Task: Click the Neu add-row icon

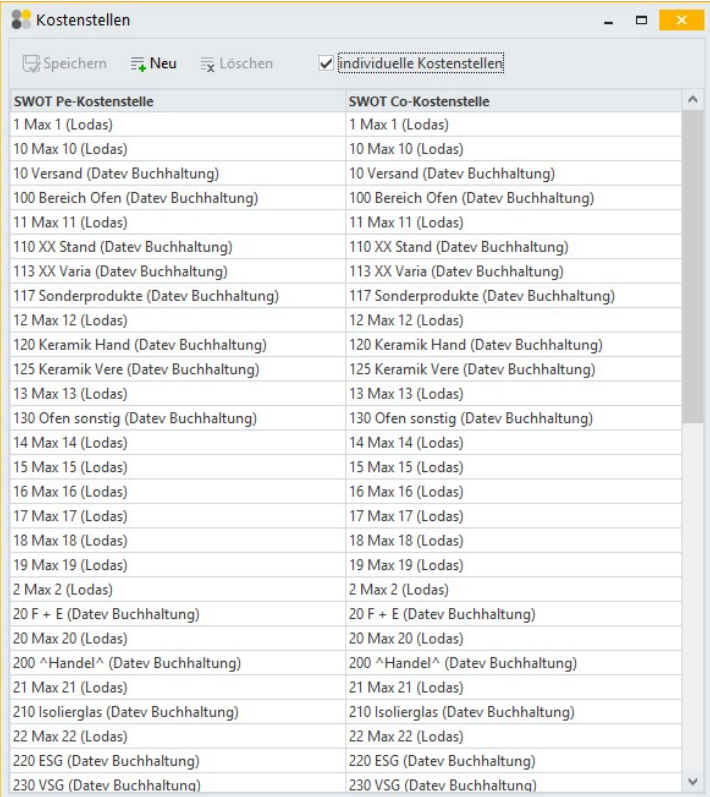Action: [x=138, y=64]
